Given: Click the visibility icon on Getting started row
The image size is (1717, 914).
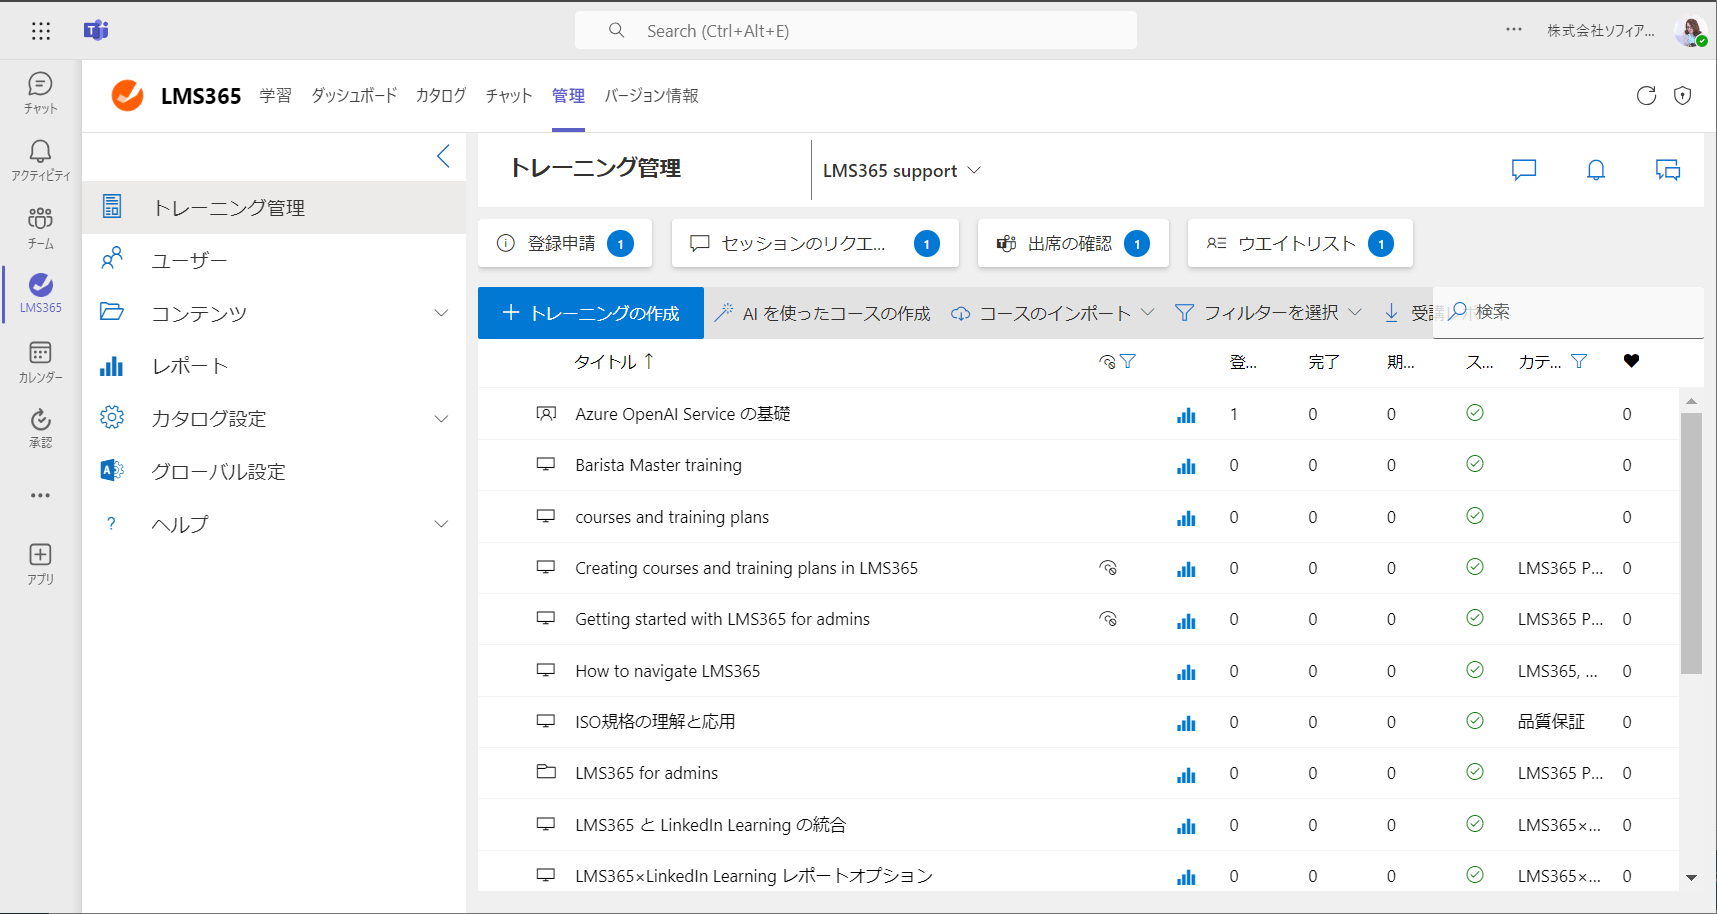Looking at the screenshot, I should (1108, 619).
